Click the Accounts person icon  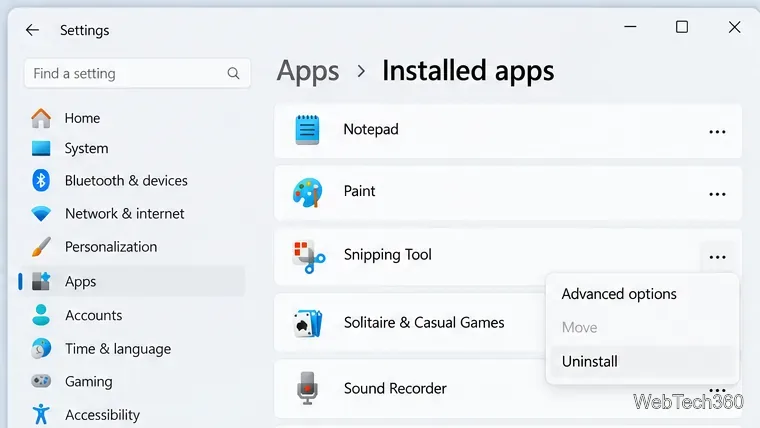[x=41, y=315]
